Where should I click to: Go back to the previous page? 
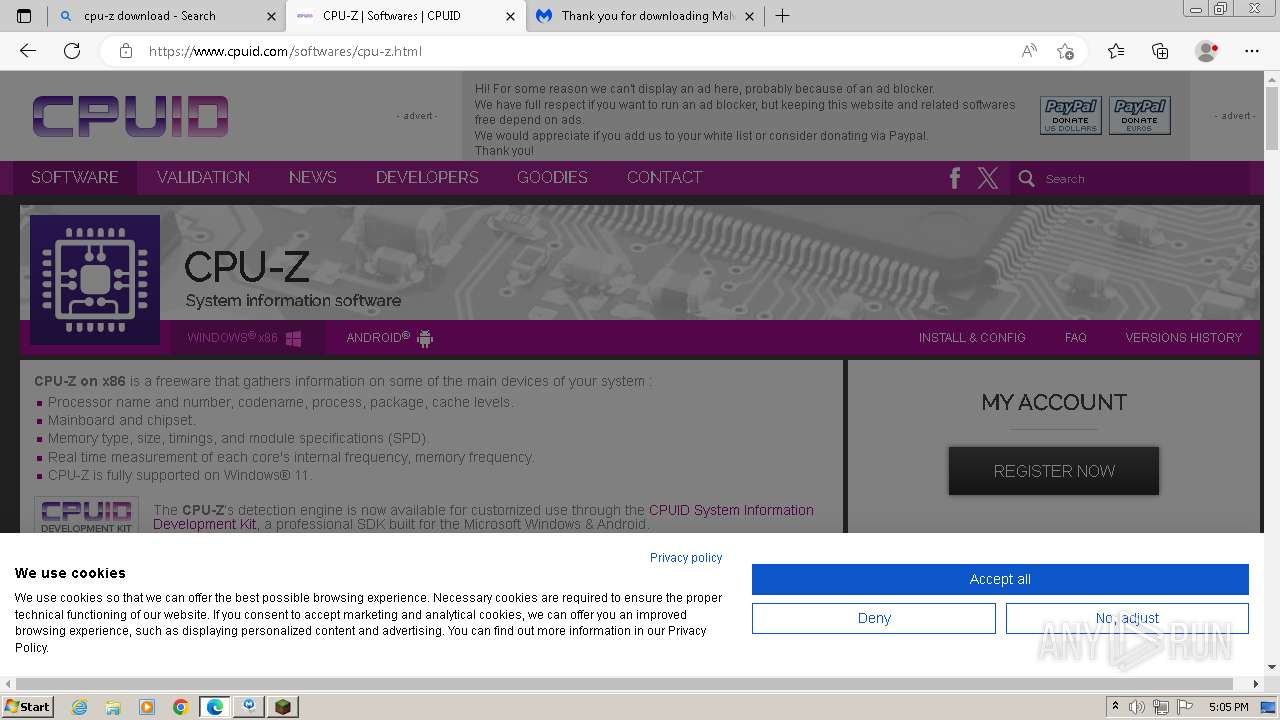click(x=28, y=51)
